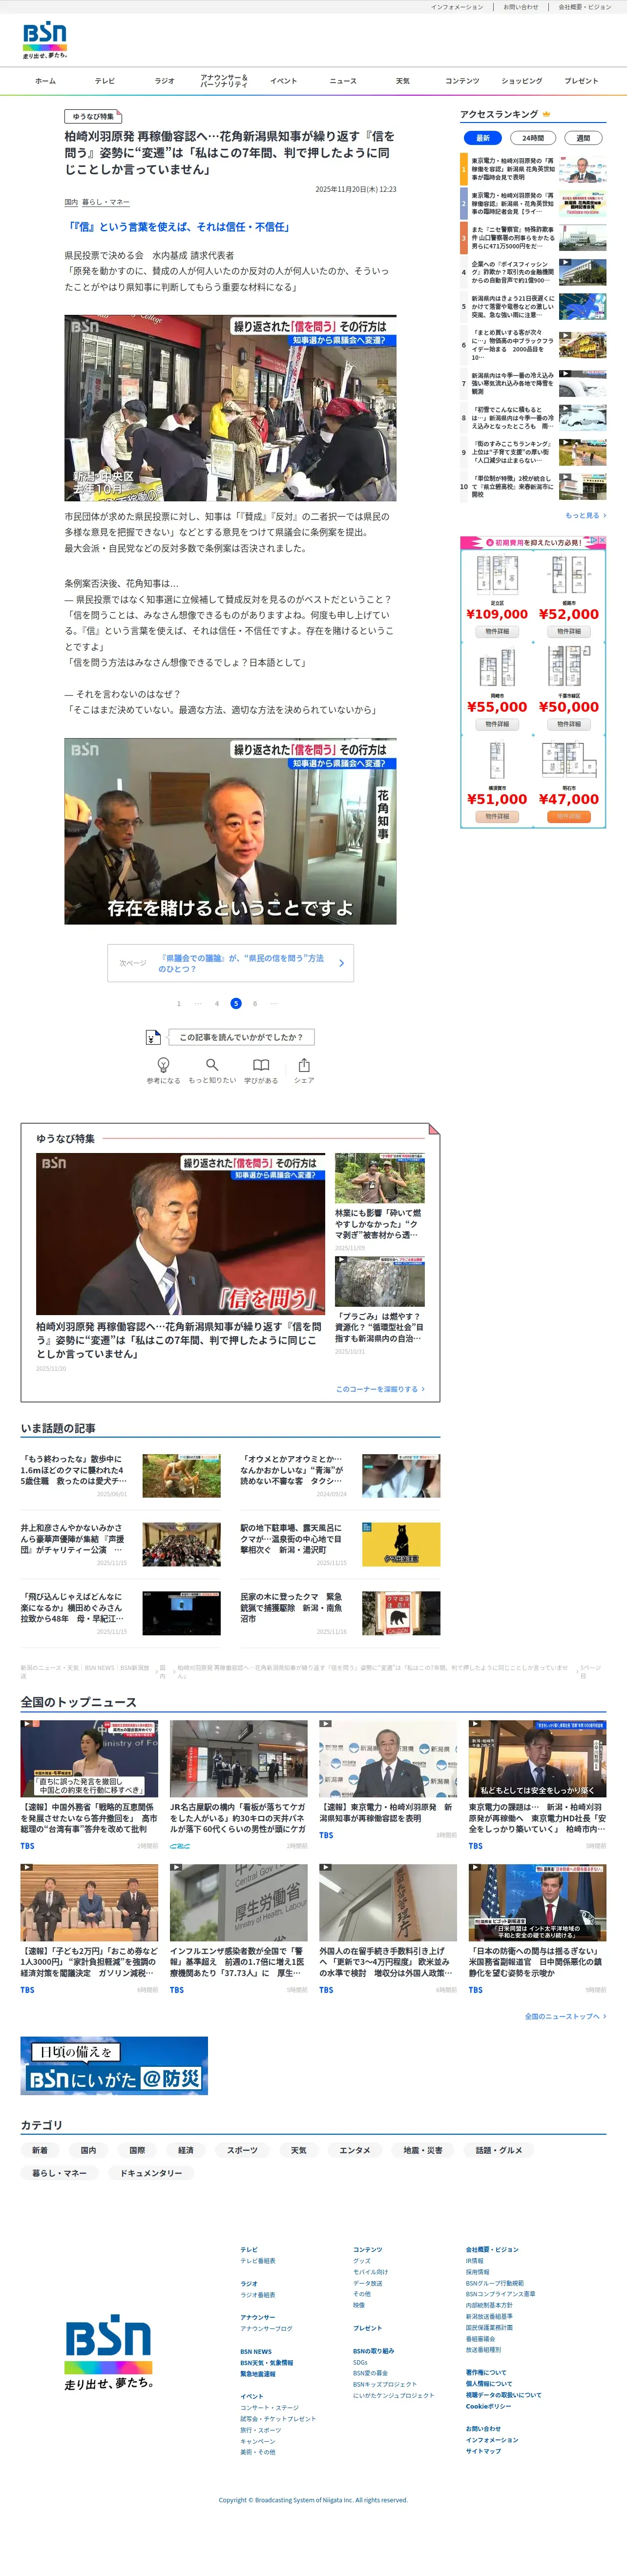Click 物件詳細 under the ¥50,000 listing

[569, 724]
